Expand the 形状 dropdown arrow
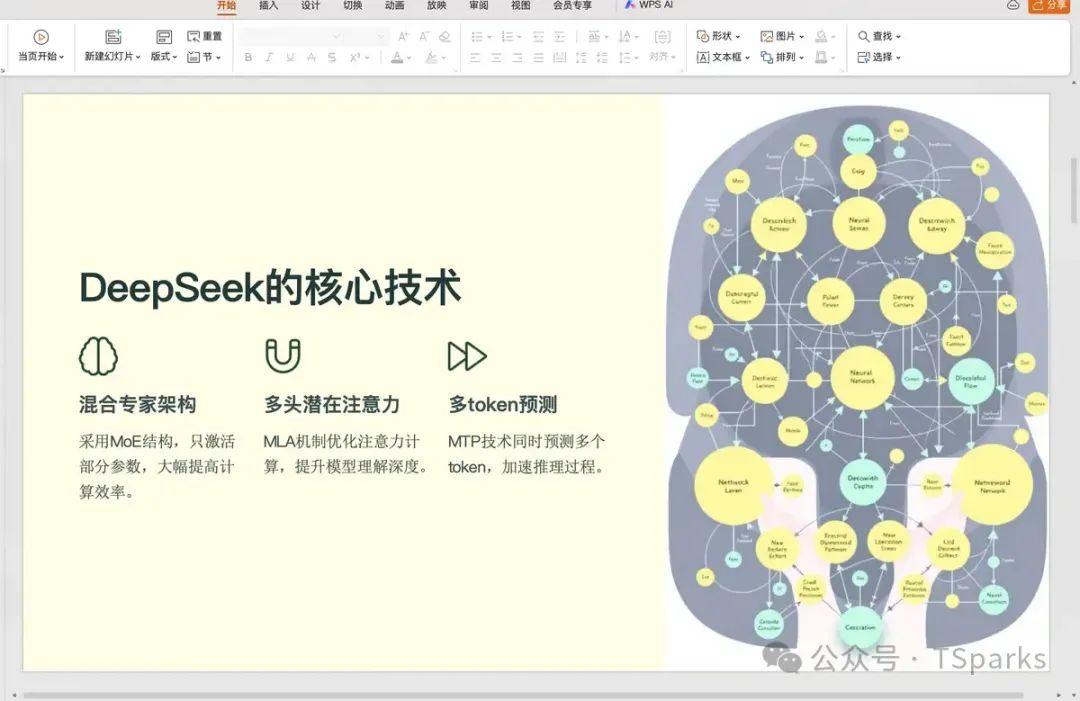 (x=738, y=36)
